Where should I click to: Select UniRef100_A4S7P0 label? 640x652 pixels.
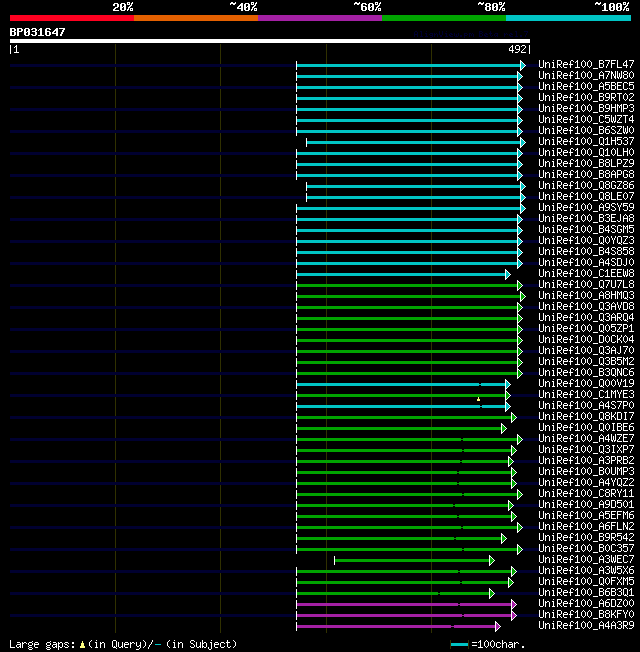tap(586, 406)
